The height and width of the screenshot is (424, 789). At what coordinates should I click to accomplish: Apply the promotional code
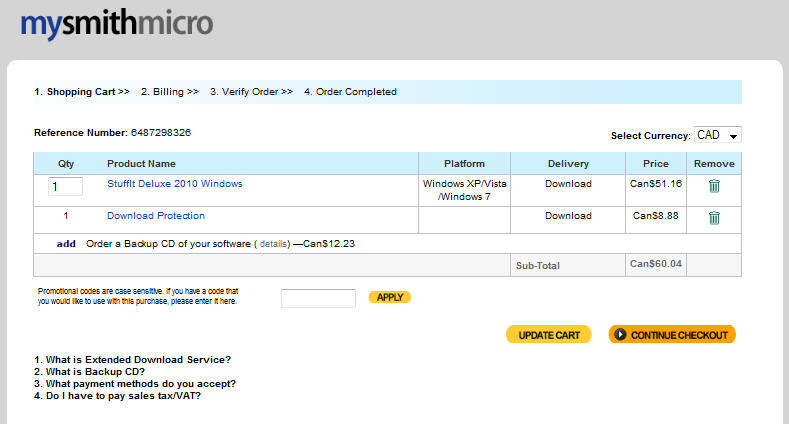click(x=390, y=297)
